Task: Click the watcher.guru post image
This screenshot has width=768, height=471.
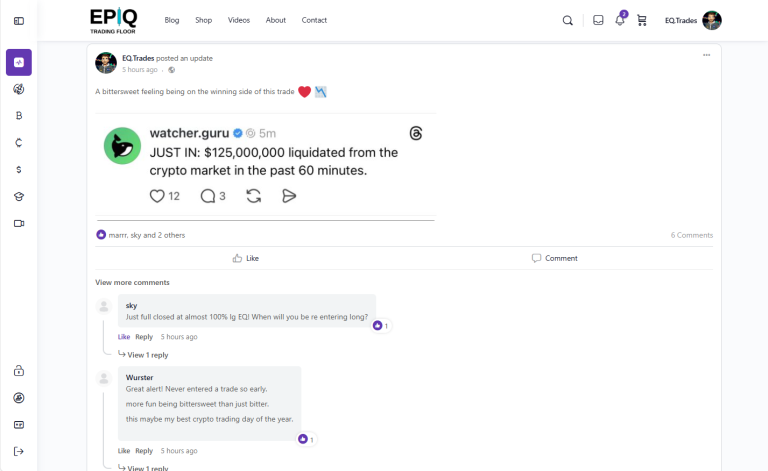Action: pos(265,166)
